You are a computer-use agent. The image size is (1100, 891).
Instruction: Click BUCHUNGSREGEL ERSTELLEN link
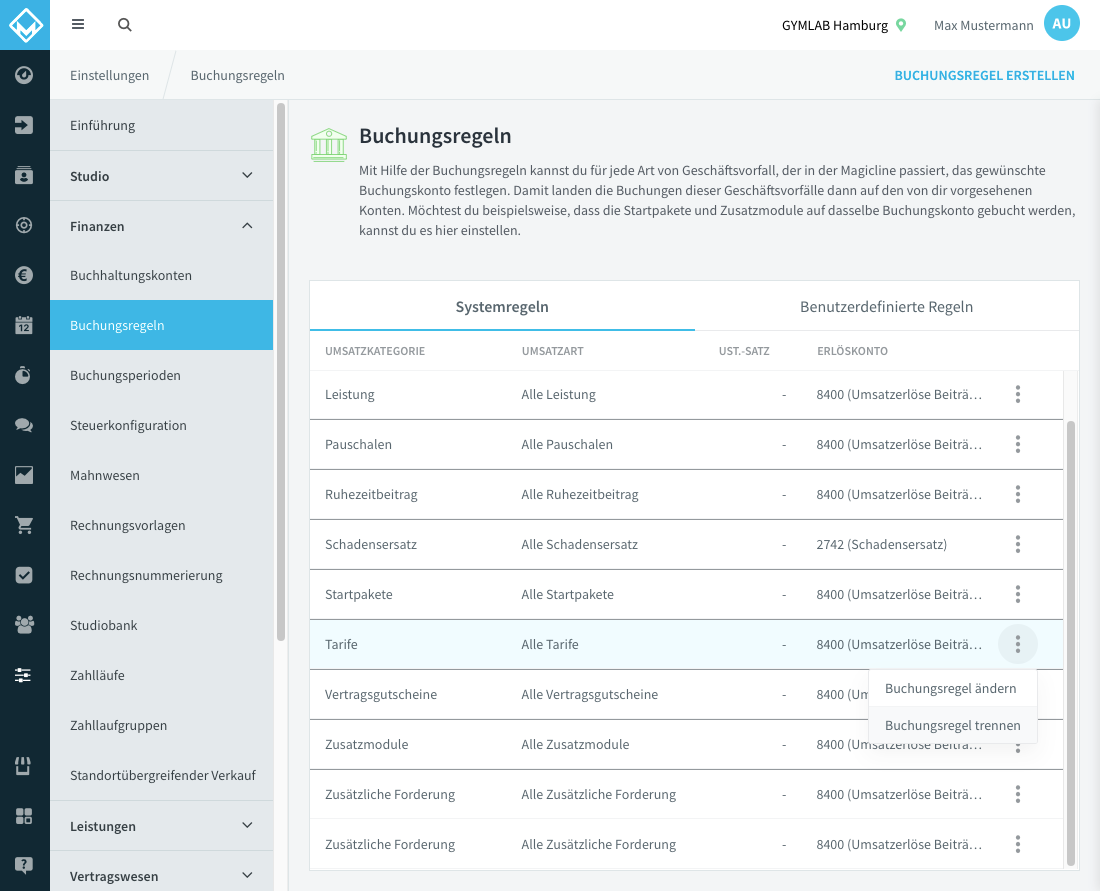(984, 75)
